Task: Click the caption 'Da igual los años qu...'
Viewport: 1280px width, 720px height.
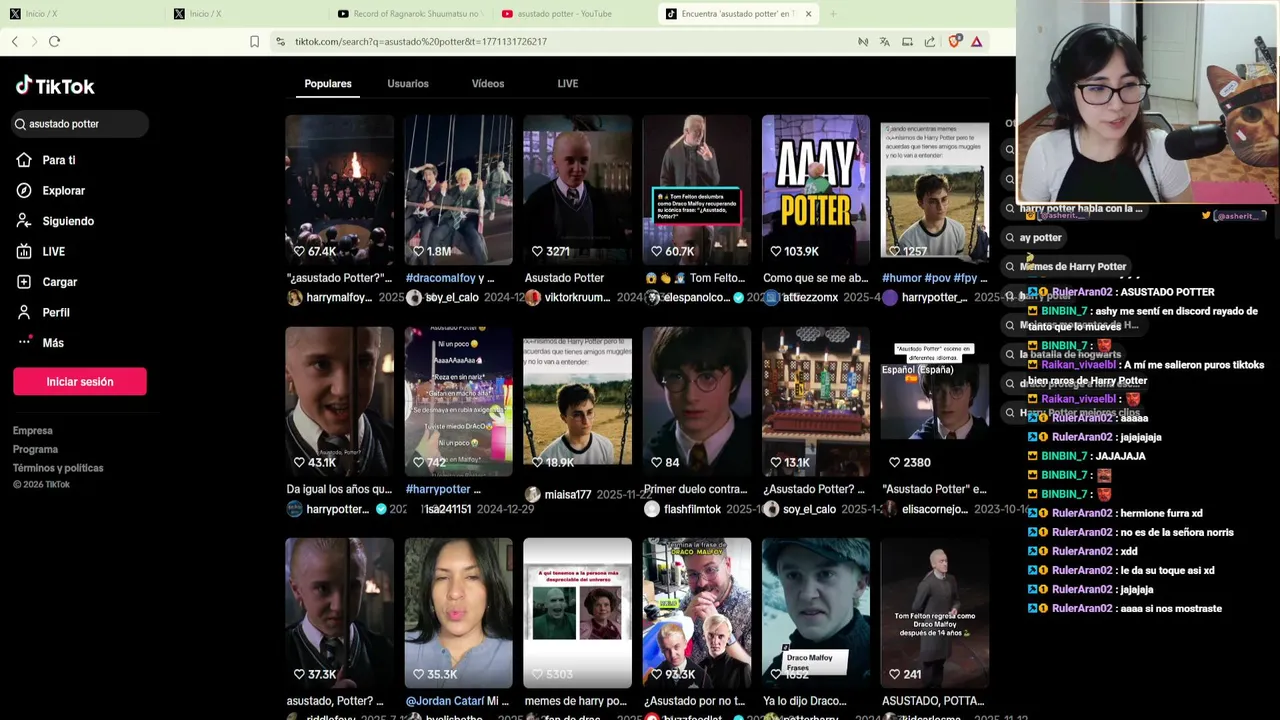Action: [x=339, y=489]
